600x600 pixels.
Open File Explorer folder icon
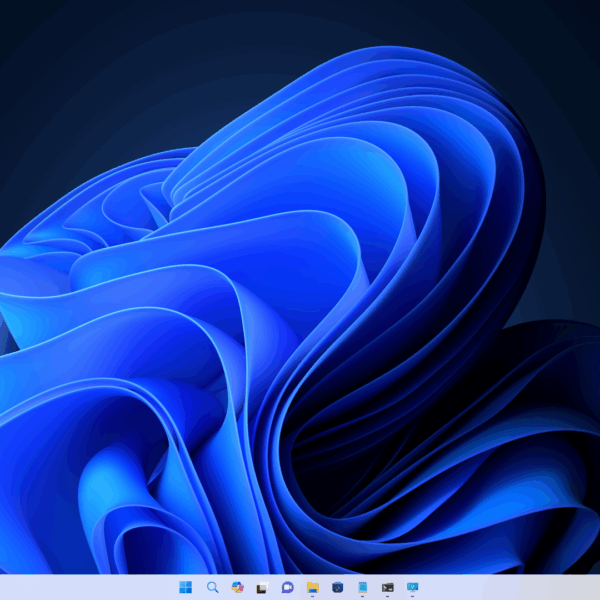312,587
